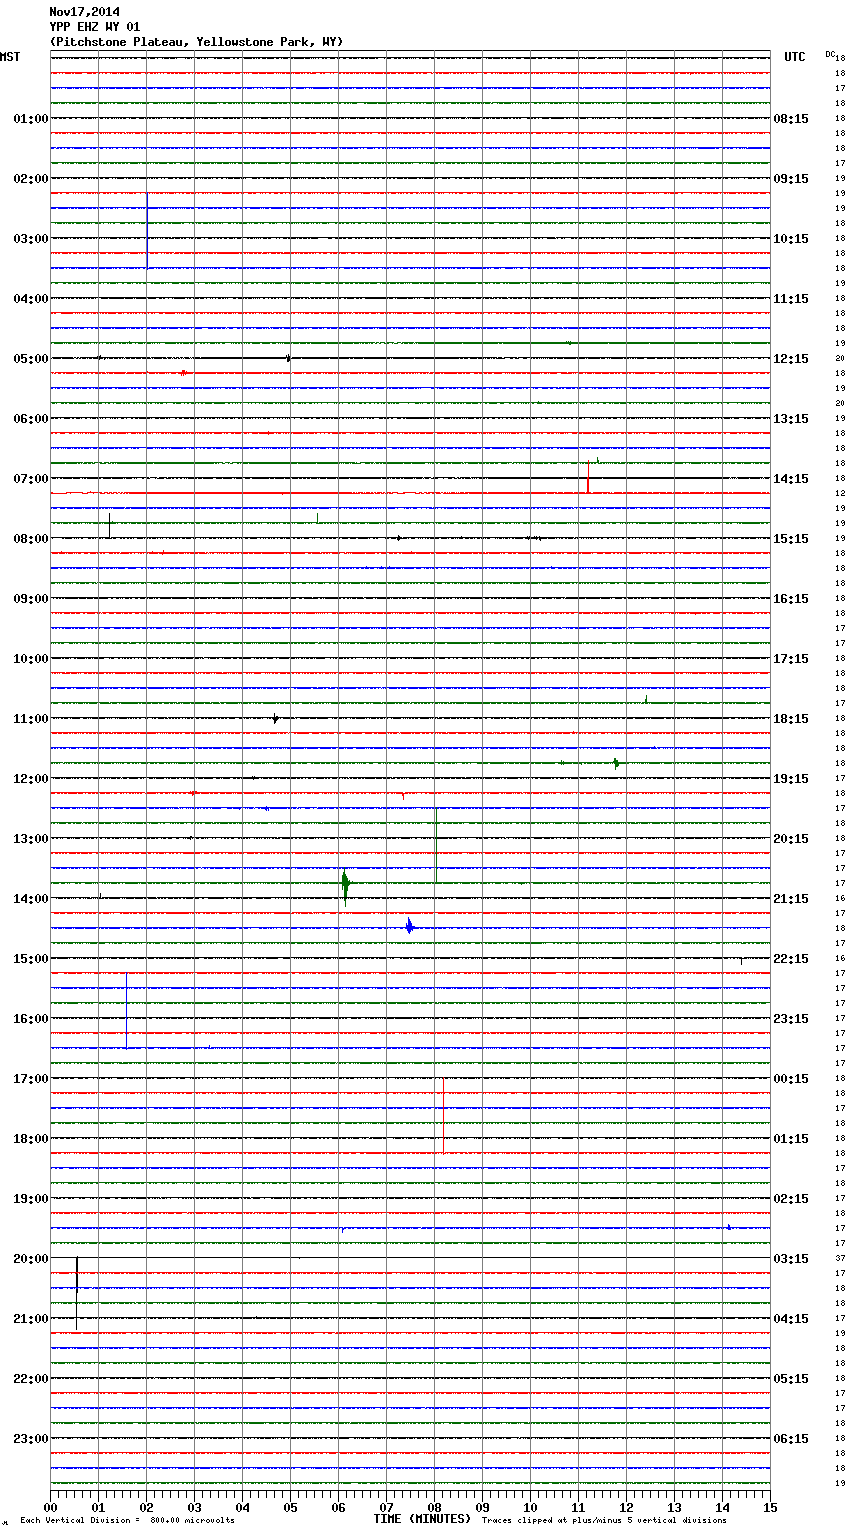Click the tall green spike near 13:00 MST
Screen dimensions: 850x1534
click(436, 846)
